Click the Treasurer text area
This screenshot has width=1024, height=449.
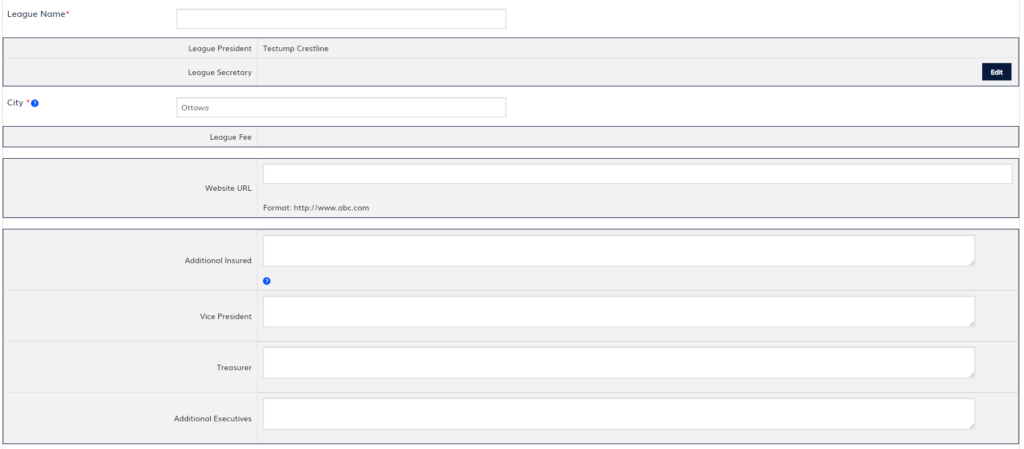618,362
